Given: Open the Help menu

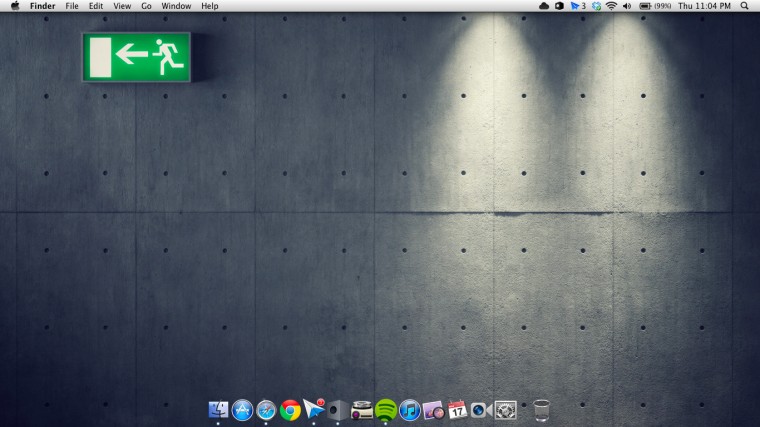Looking at the screenshot, I should pyautogui.click(x=210, y=6).
